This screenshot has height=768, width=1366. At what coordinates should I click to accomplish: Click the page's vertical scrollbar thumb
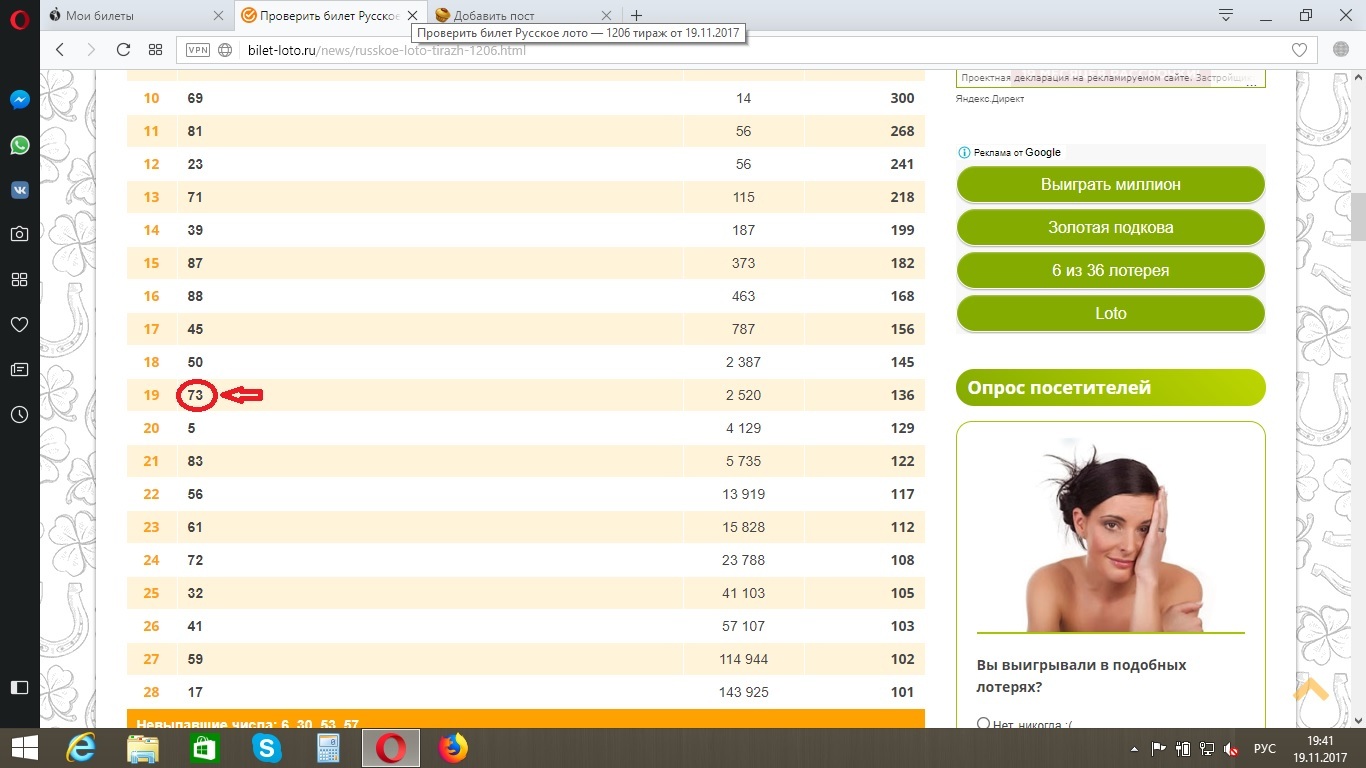point(1357,215)
